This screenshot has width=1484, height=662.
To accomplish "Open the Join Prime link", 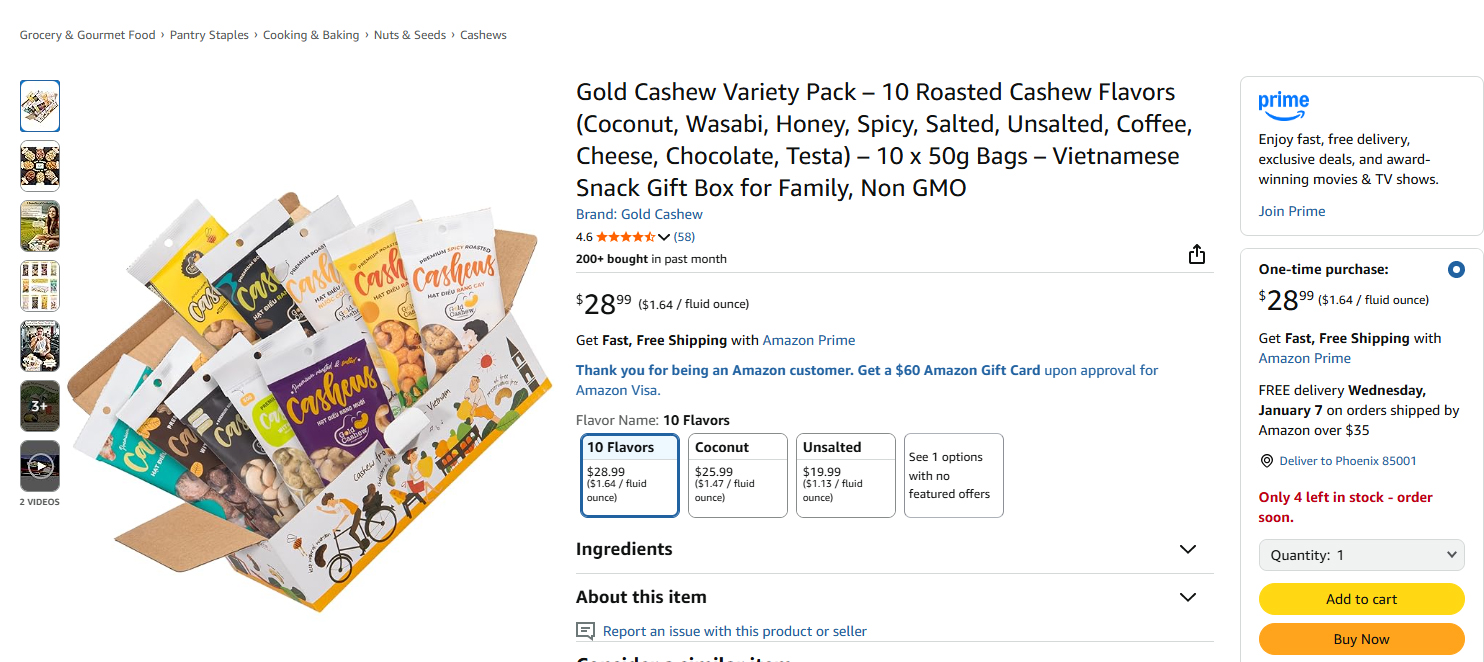I will [x=1292, y=211].
